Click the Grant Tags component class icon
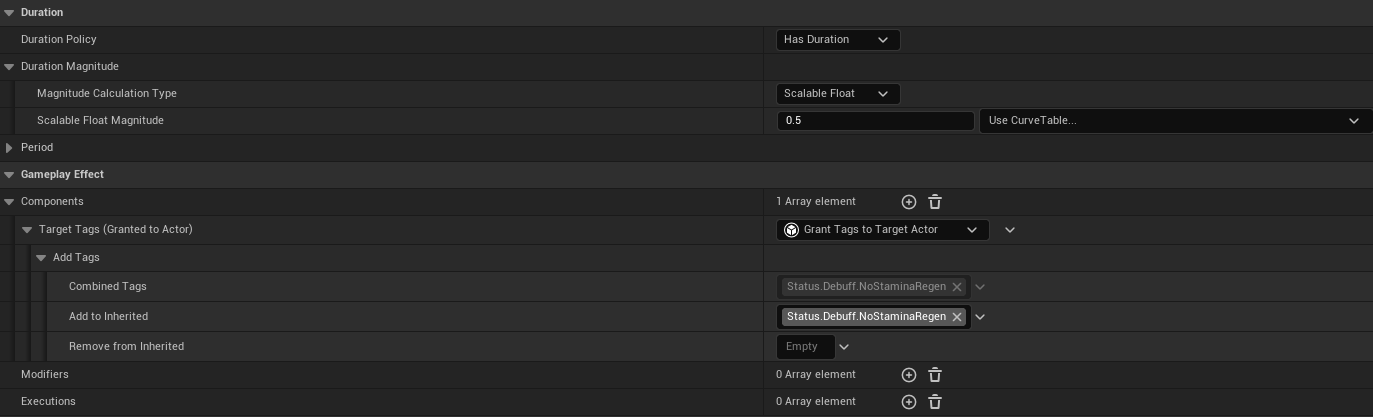 [x=792, y=230]
